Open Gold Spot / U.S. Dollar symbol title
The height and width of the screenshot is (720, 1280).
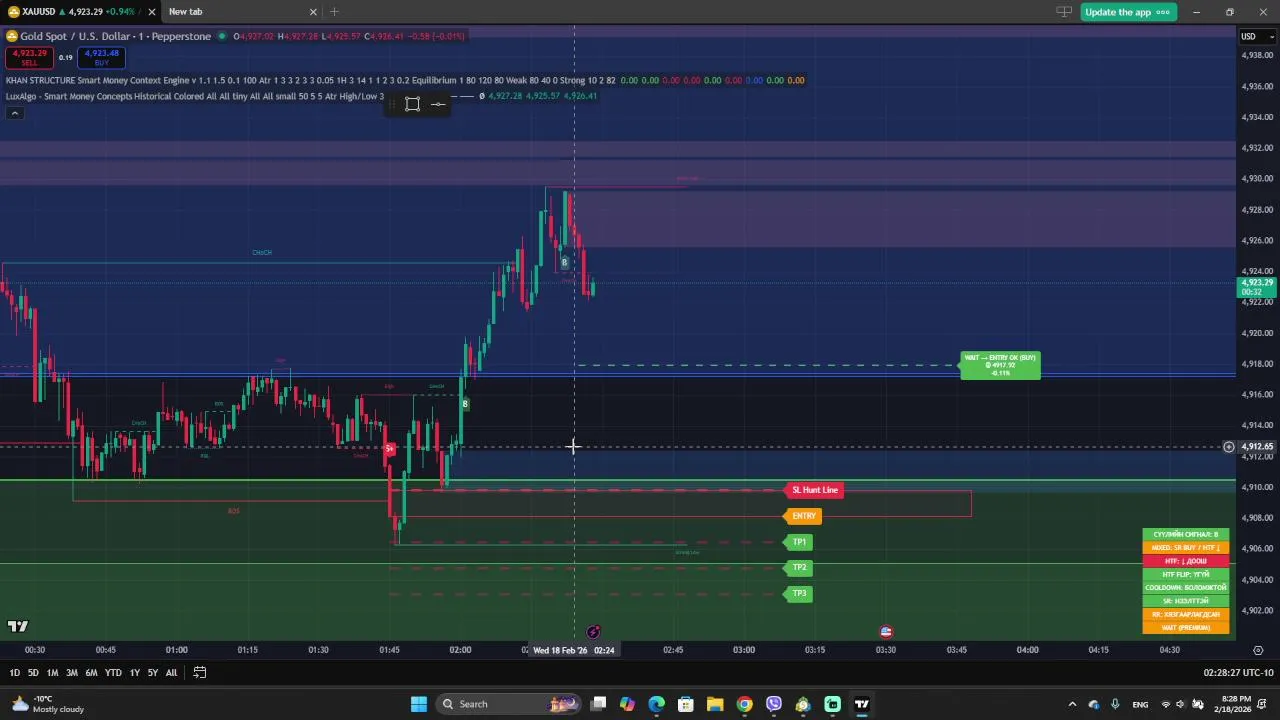tap(115, 36)
